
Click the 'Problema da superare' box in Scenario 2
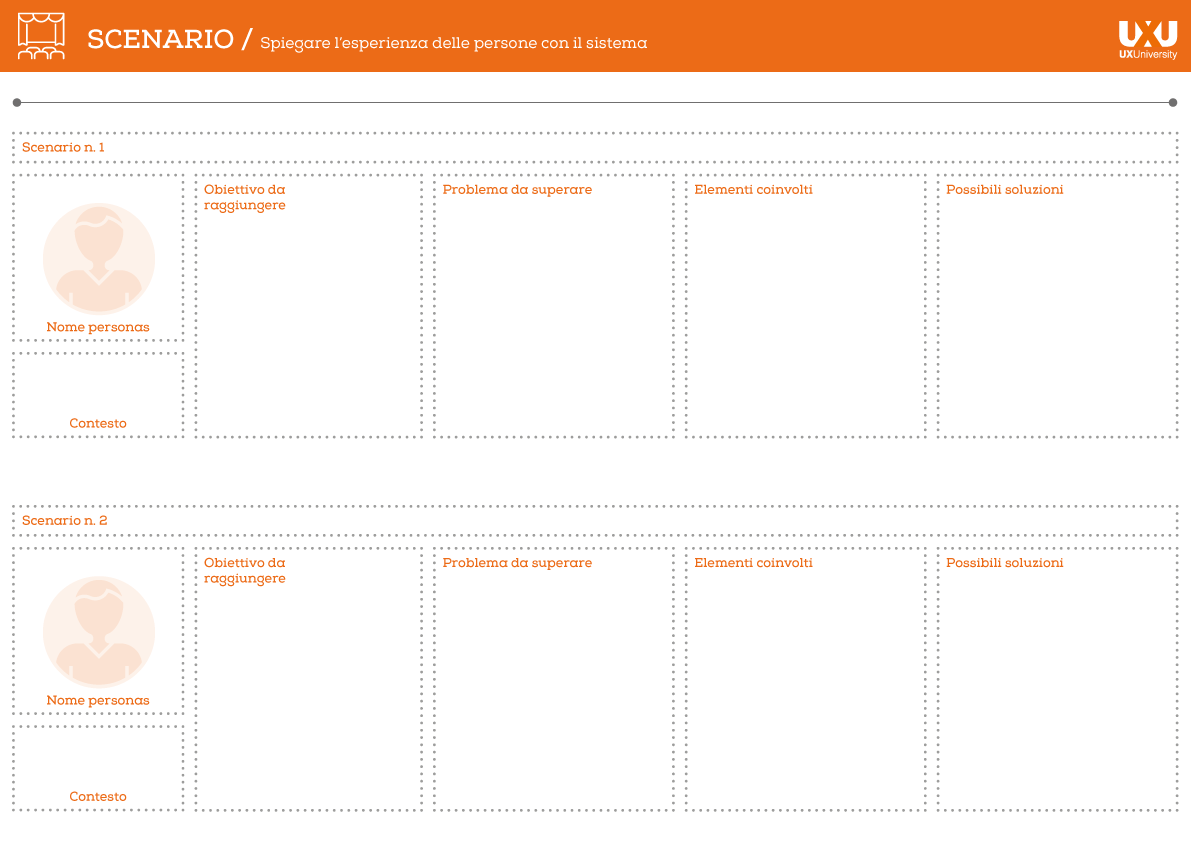(554, 679)
